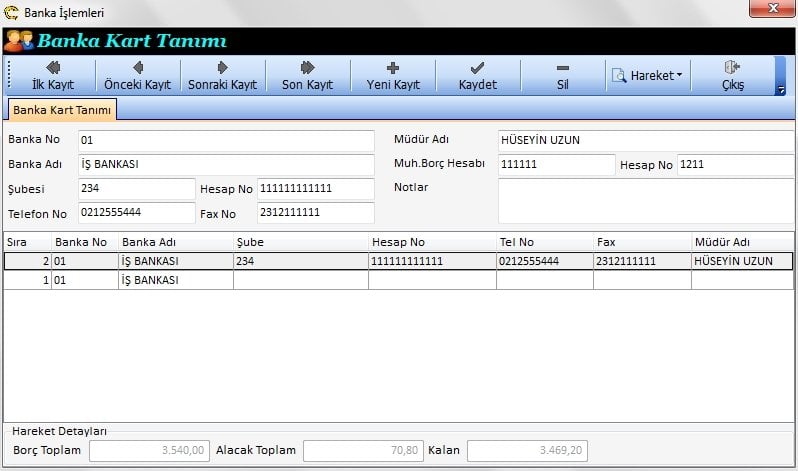This screenshot has width=798, height=471.
Task: Close the Banka İşlemleri window
Action: tap(767, 9)
